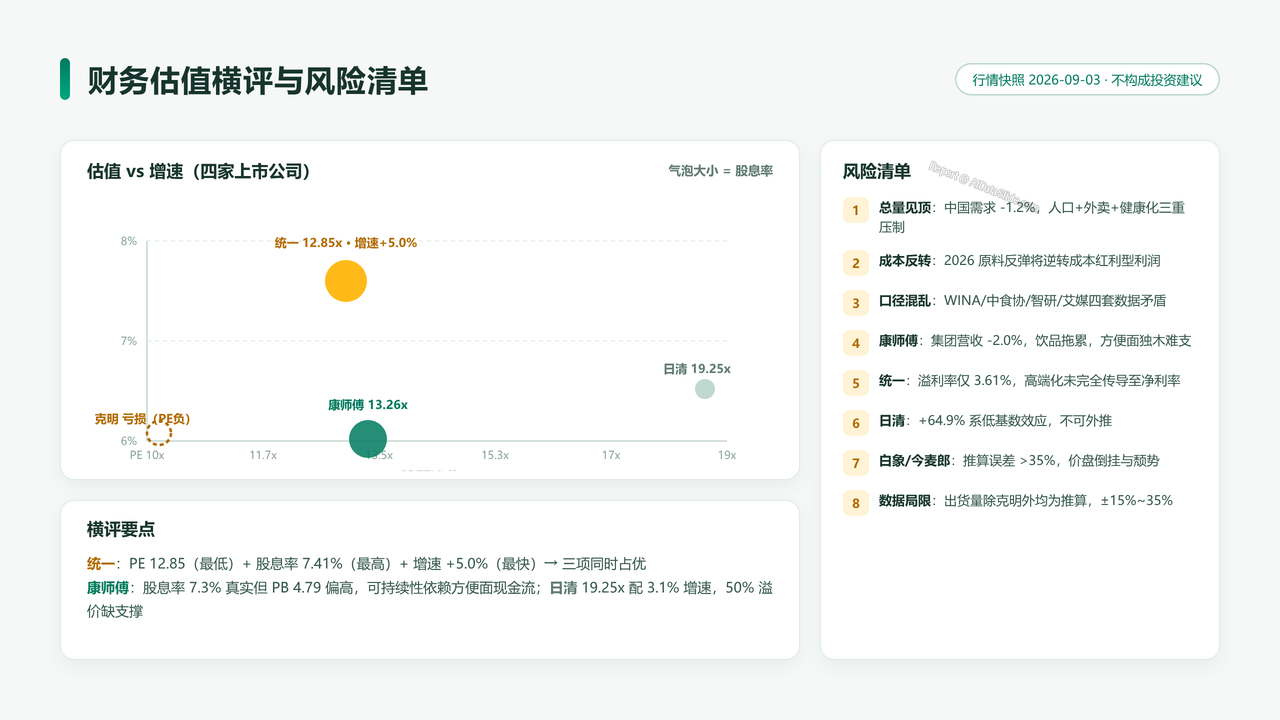Click the 7% y-axis tick label
The height and width of the screenshot is (720, 1280).
point(129,341)
